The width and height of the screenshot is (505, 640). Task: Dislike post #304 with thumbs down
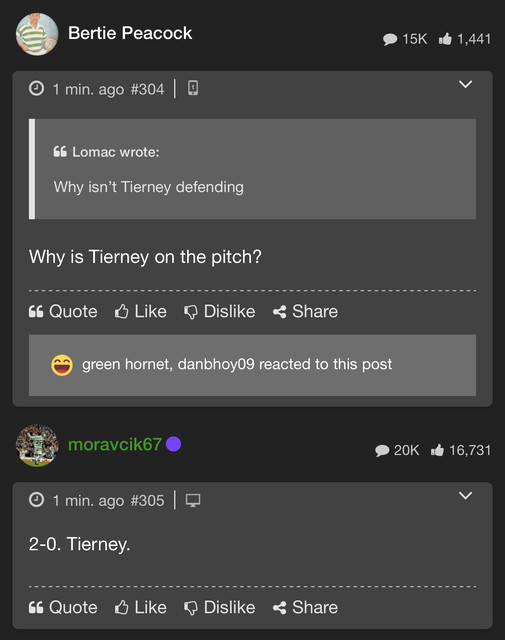coord(220,311)
